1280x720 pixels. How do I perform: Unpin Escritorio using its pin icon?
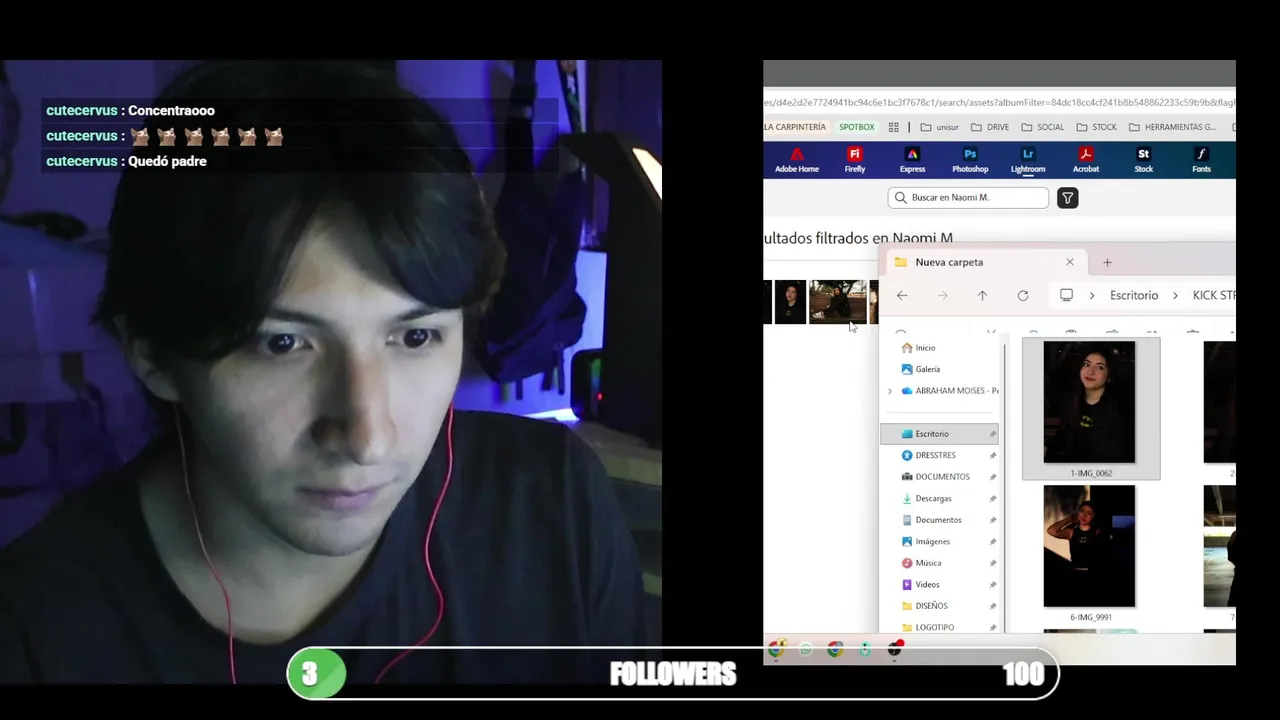pyautogui.click(x=993, y=434)
